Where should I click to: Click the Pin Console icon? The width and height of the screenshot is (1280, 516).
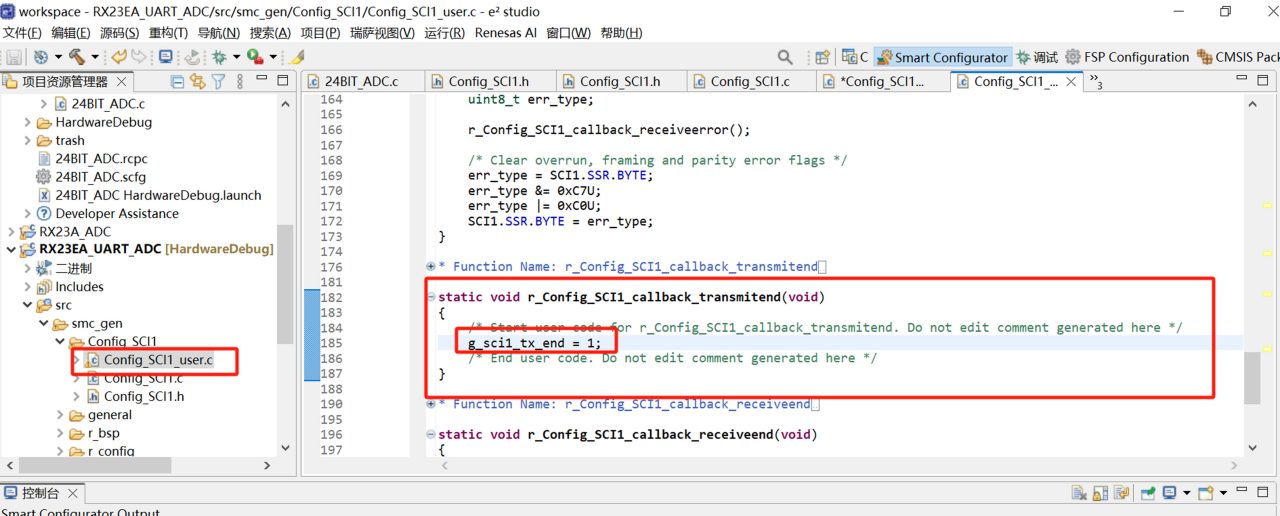point(1148,493)
